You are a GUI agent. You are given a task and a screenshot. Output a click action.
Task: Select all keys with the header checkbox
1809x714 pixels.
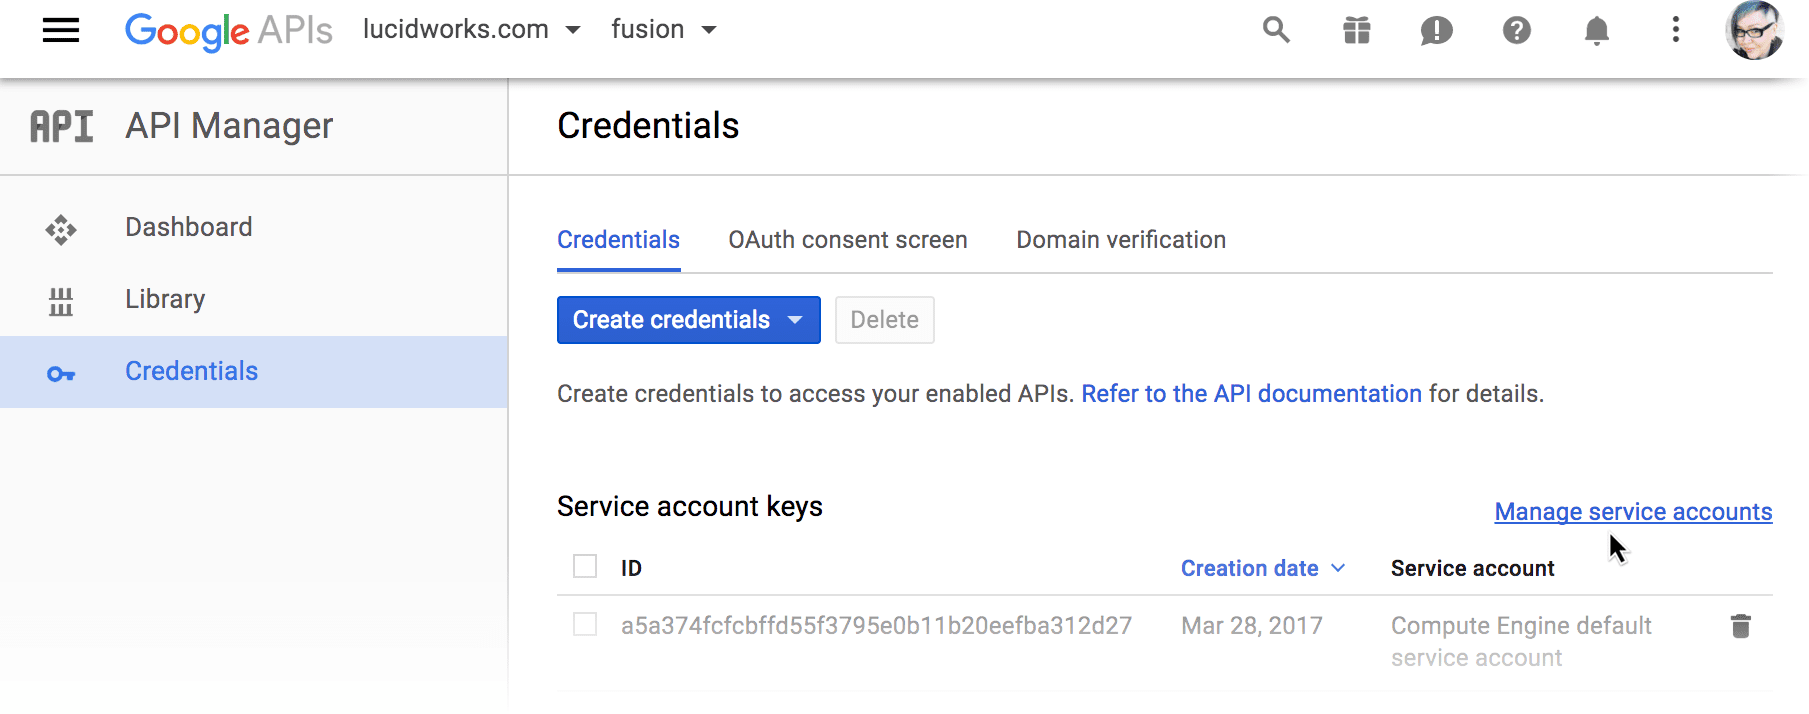click(x=585, y=566)
